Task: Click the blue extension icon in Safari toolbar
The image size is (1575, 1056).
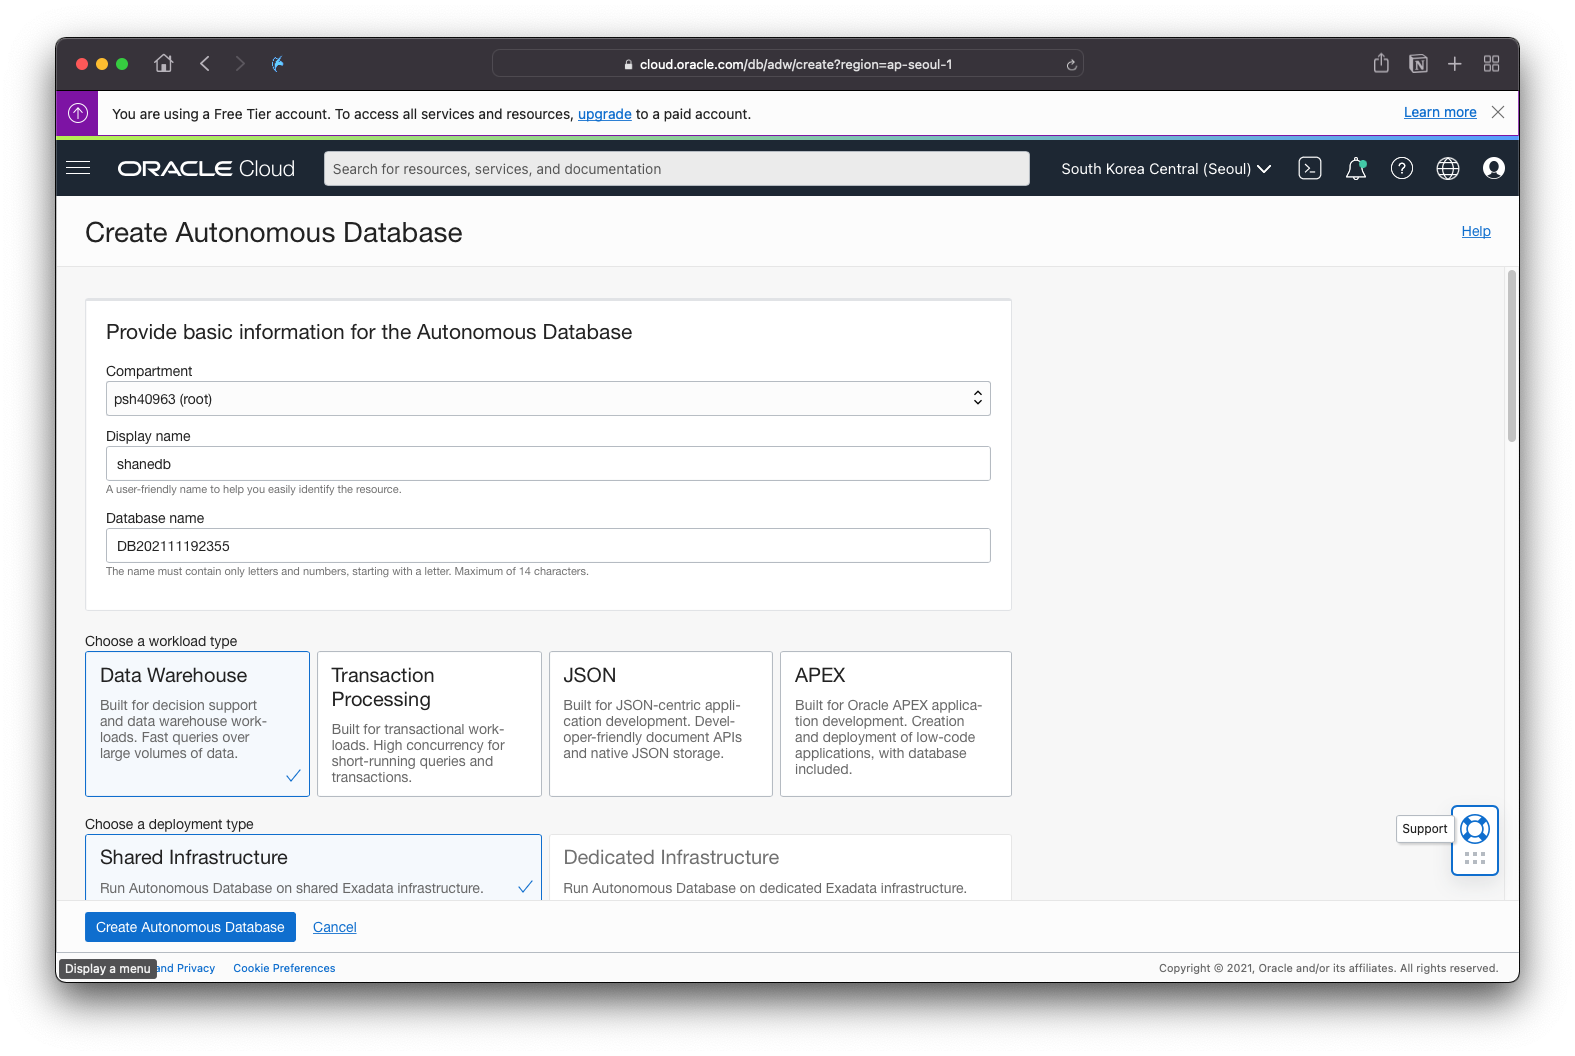Action: pyautogui.click(x=278, y=64)
